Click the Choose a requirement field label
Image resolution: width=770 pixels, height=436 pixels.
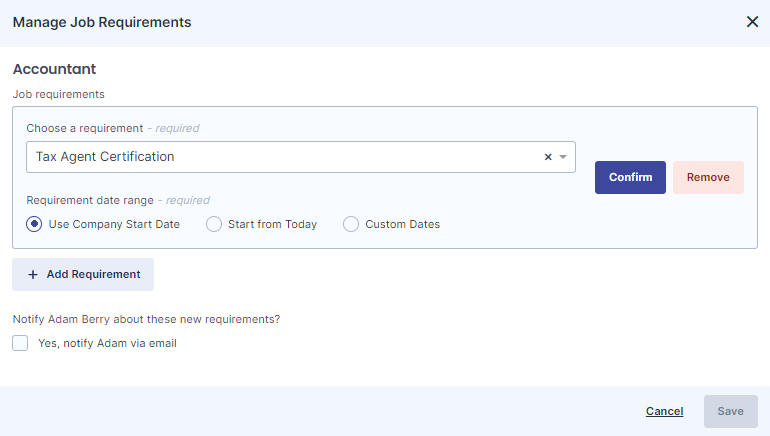coord(85,128)
